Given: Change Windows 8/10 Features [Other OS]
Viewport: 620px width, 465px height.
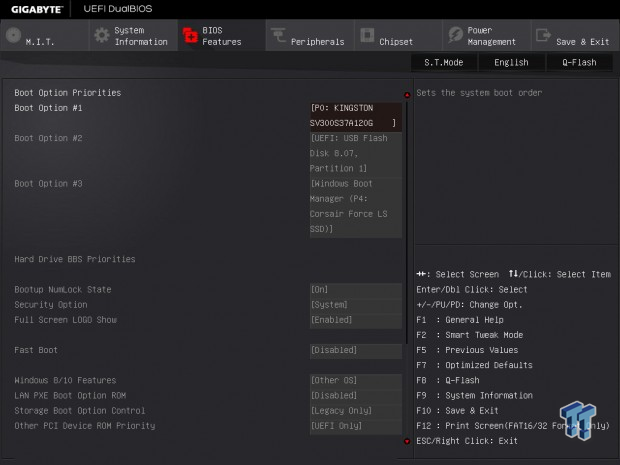Looking at the screenshot, I should pyautogui.click(x=355, y=380).
